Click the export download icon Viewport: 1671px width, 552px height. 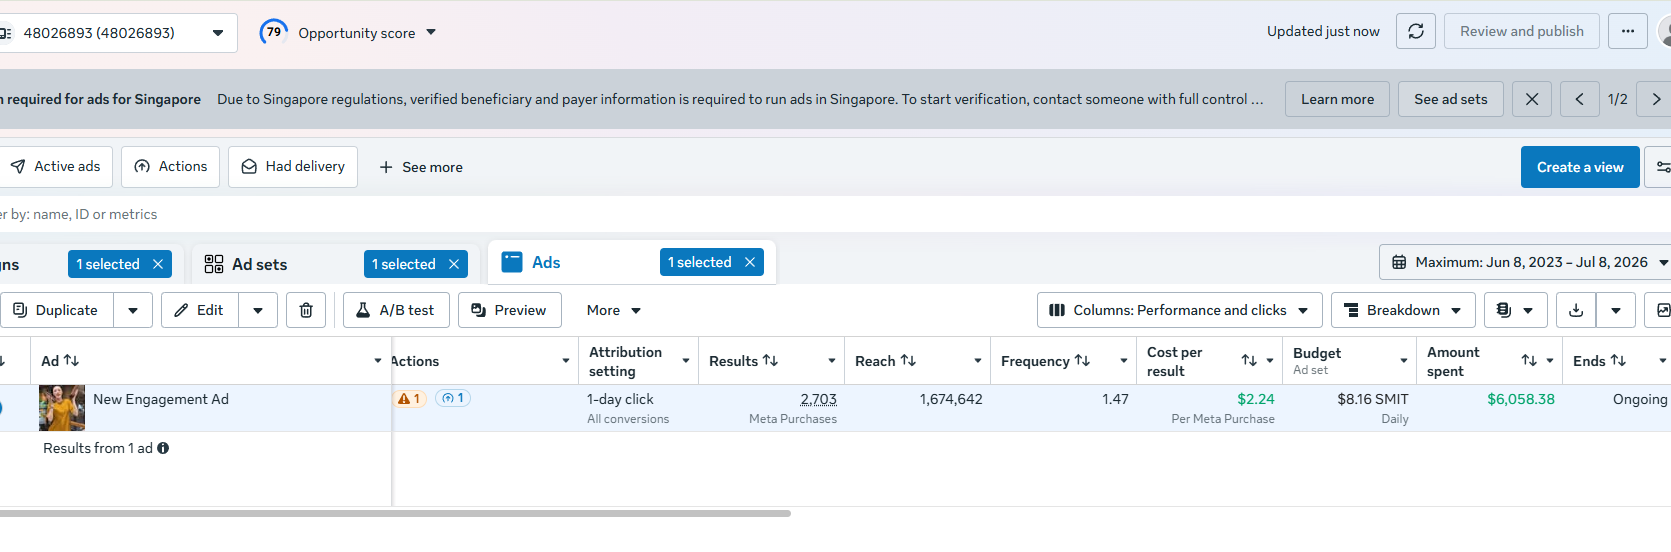[x=1576, y=310]
